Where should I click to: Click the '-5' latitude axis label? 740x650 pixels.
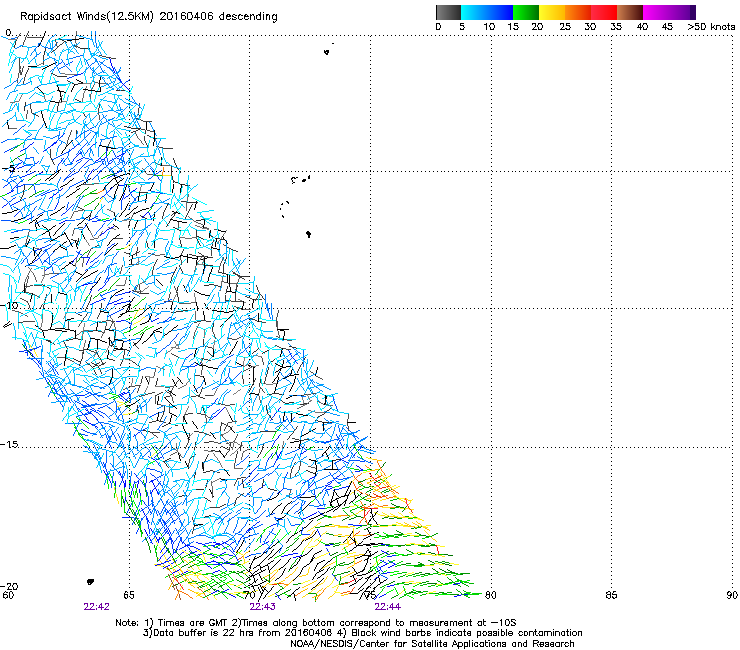click(9, 169)
